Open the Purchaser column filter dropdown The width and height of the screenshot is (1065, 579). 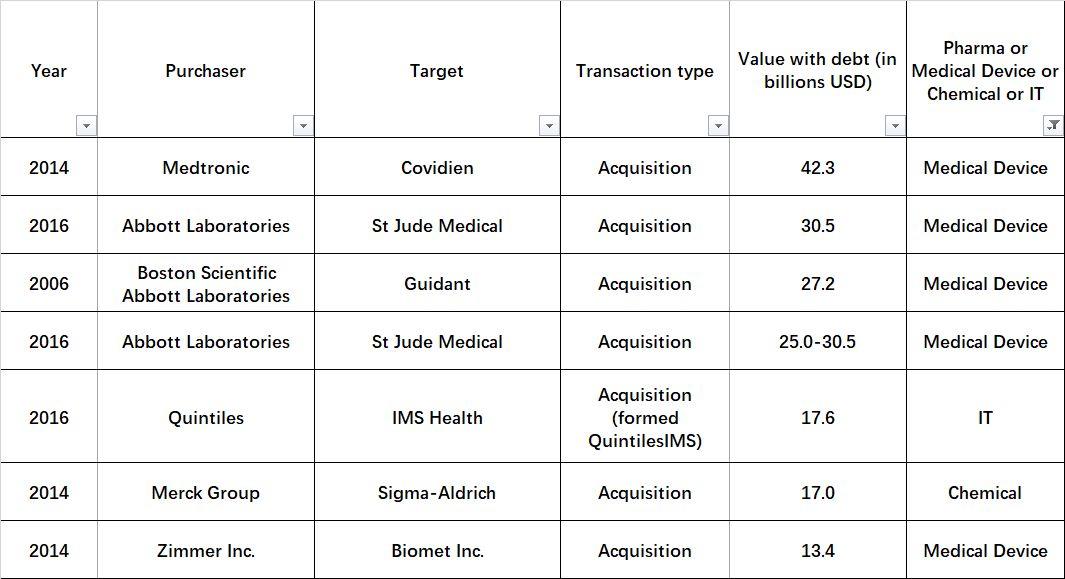[x=303, y=126]
